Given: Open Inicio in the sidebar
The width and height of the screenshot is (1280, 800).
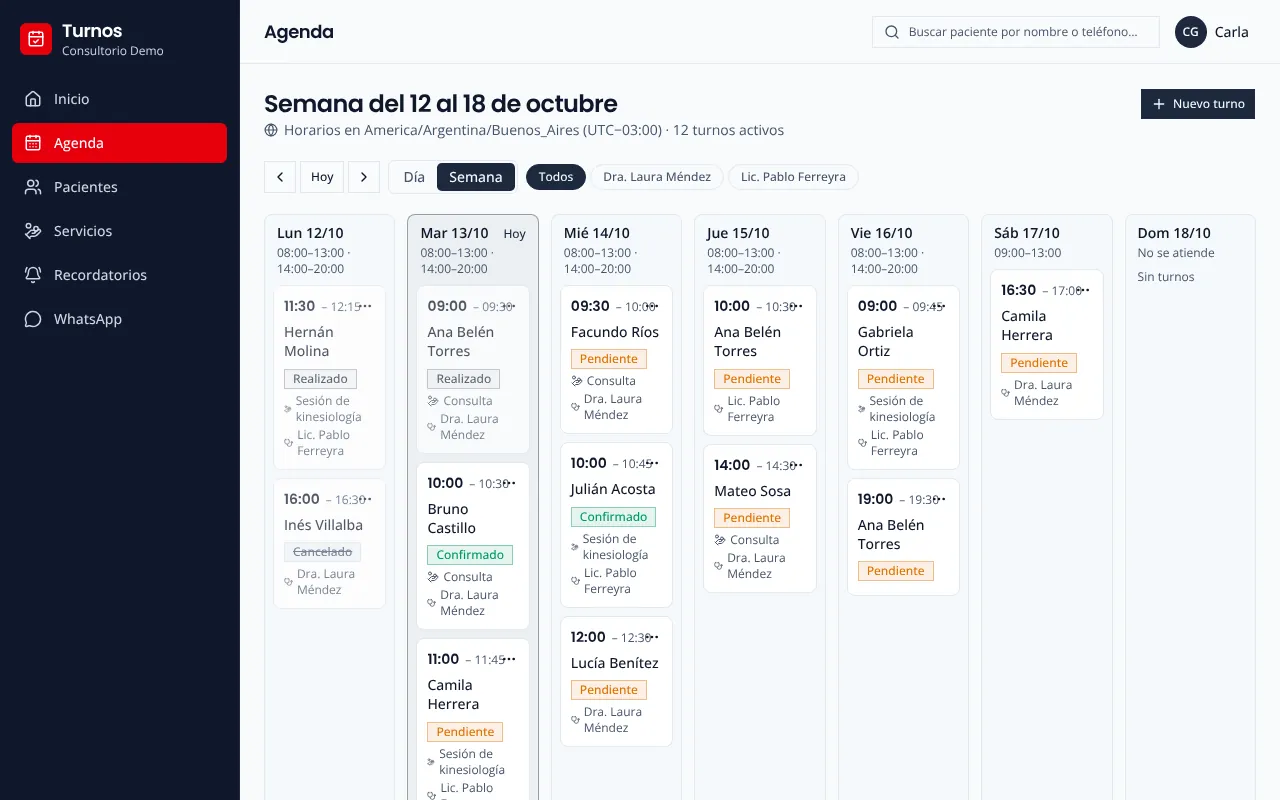Looking at the screenshot, I should pos(120,99).
